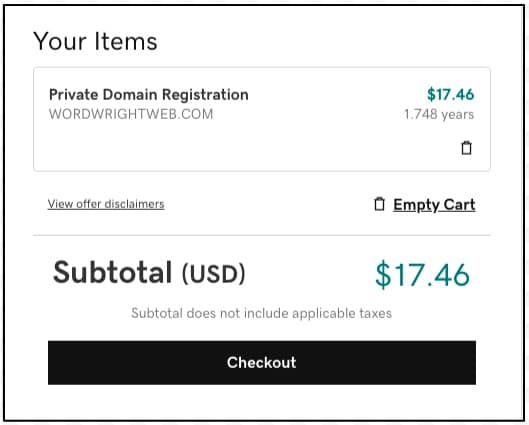
Task: View offer disclaimers
Action: click(106, 204)
